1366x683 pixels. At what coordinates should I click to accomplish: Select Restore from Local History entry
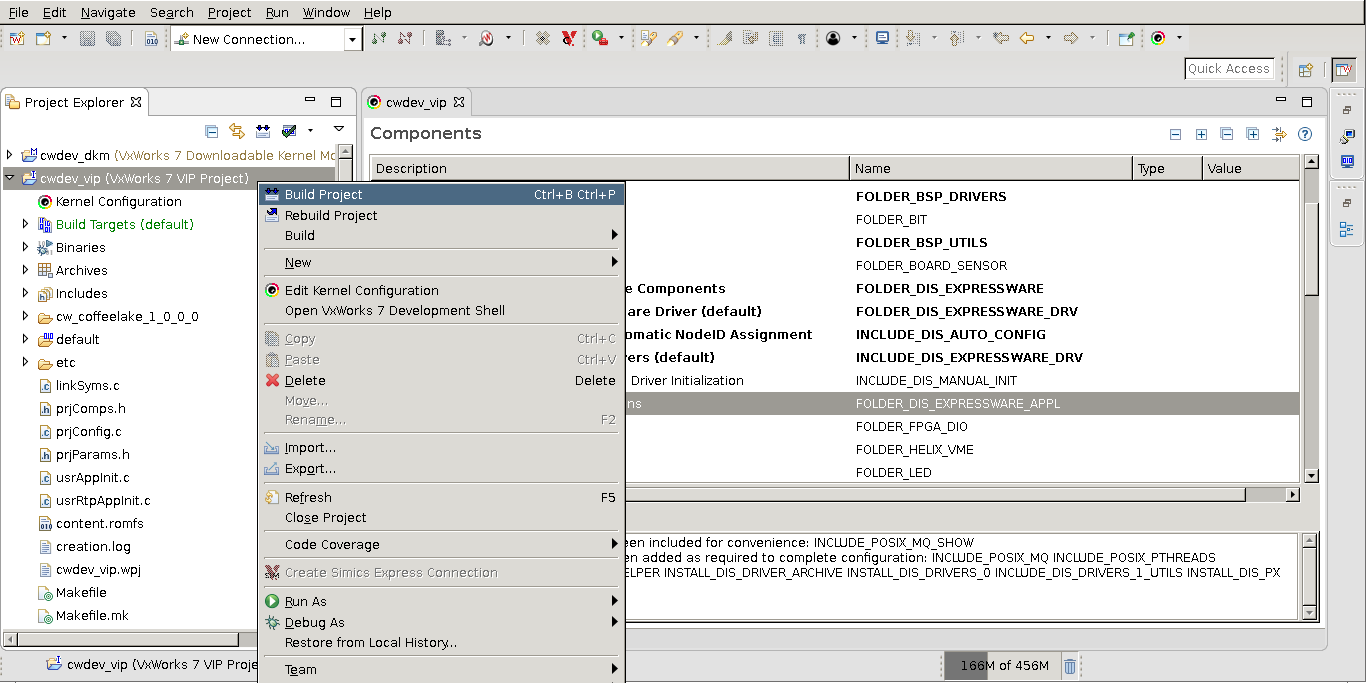(441, 642)
